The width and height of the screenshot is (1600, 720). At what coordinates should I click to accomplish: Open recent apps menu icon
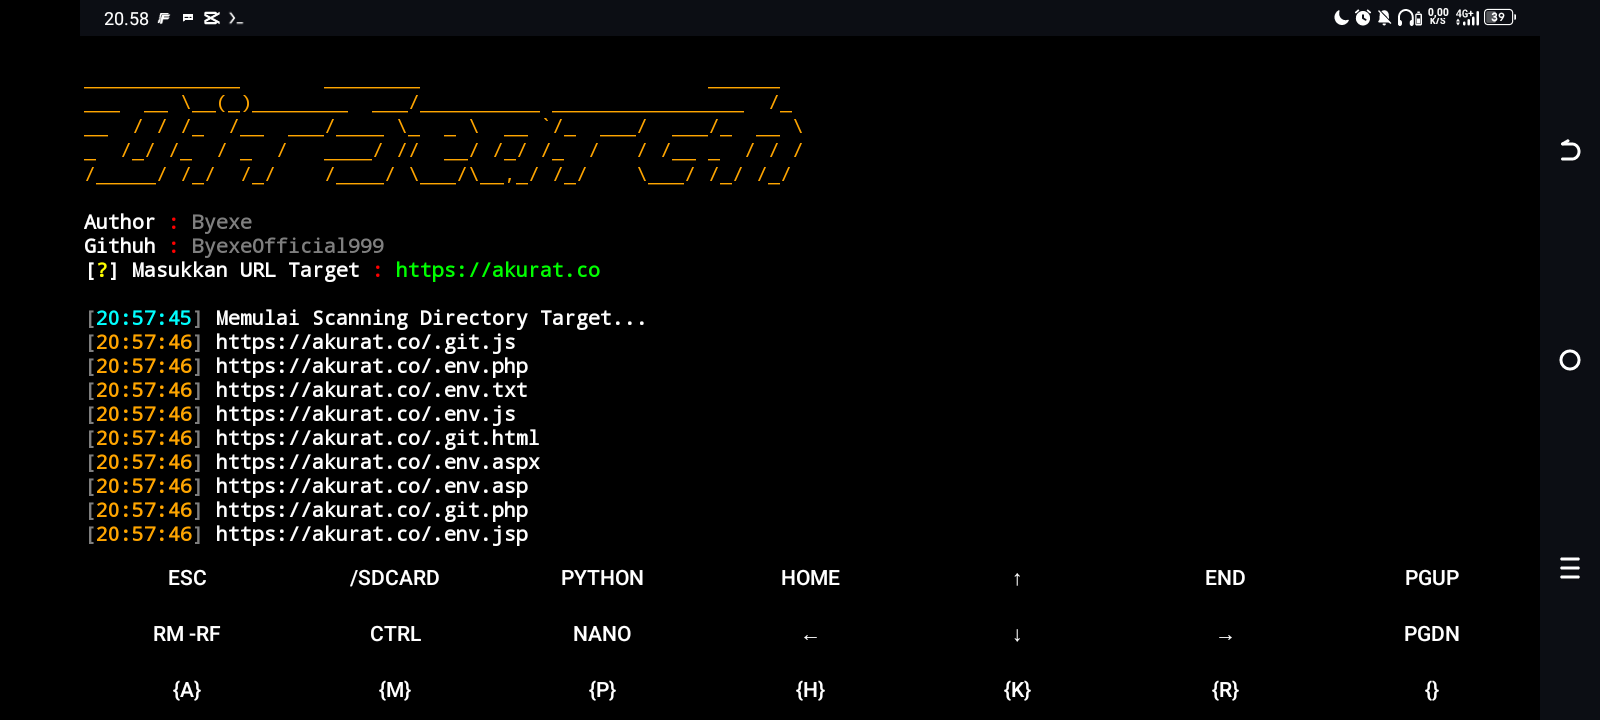pos(1570,568)
